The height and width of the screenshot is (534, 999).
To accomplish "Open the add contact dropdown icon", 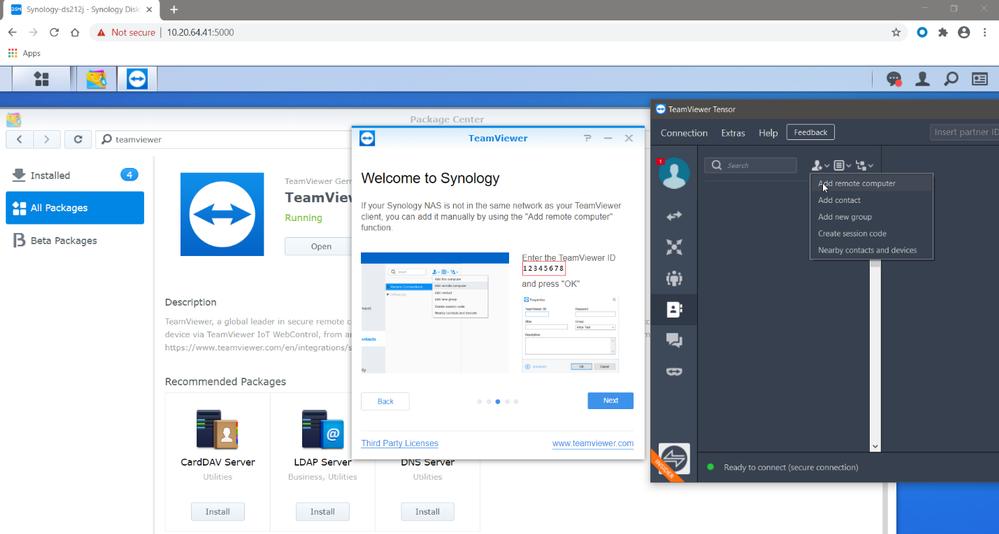I will [x=820, y=166].
